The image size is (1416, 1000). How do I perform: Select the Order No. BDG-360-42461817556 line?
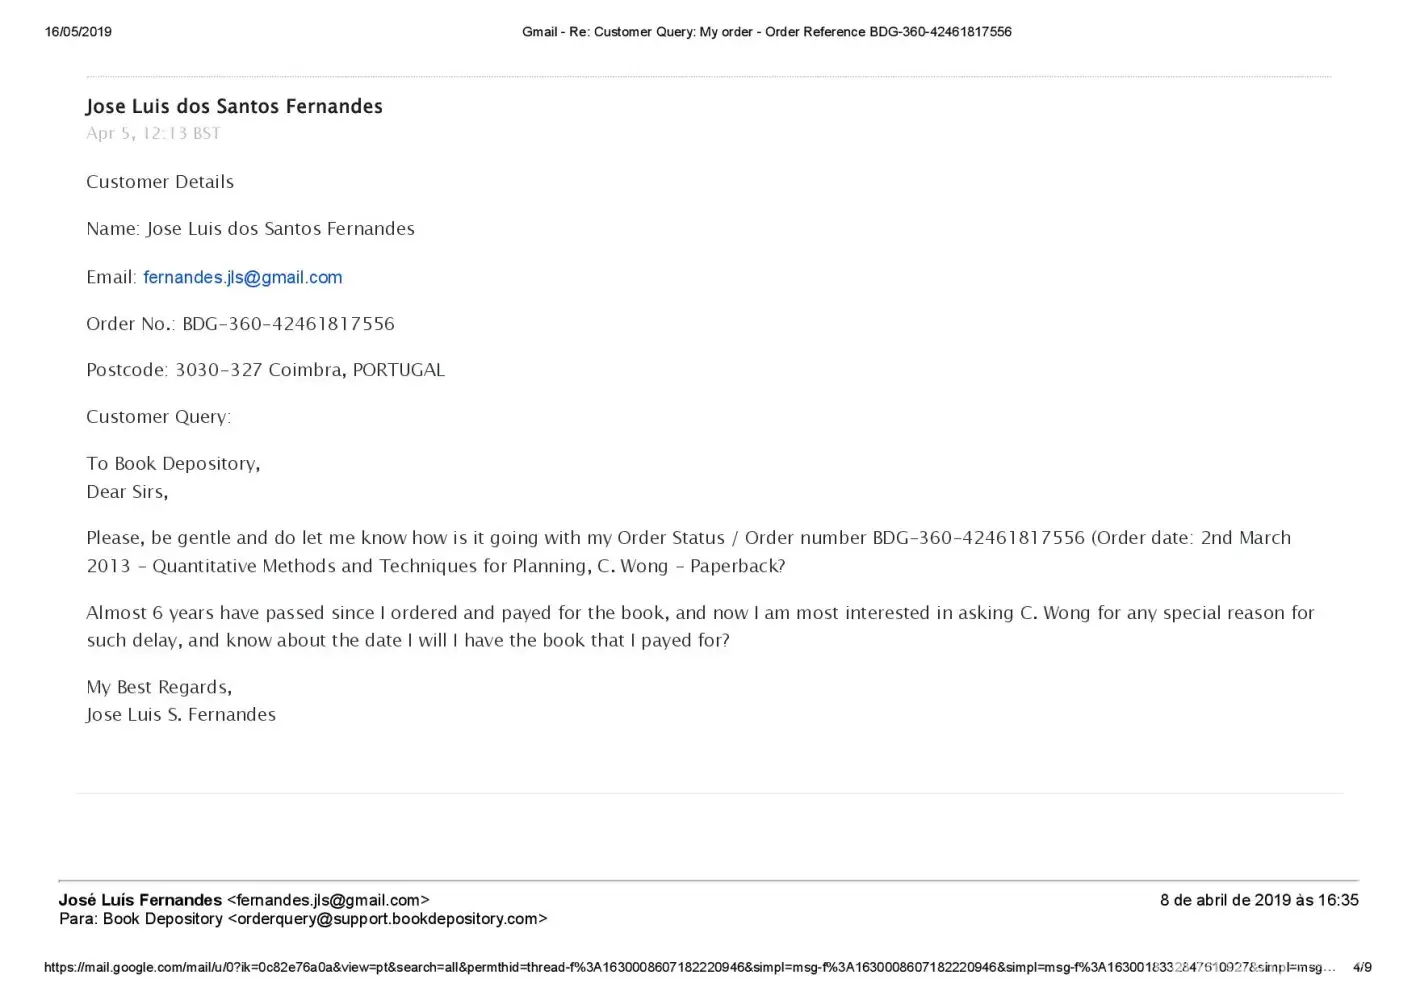click(x=240, y=323)
